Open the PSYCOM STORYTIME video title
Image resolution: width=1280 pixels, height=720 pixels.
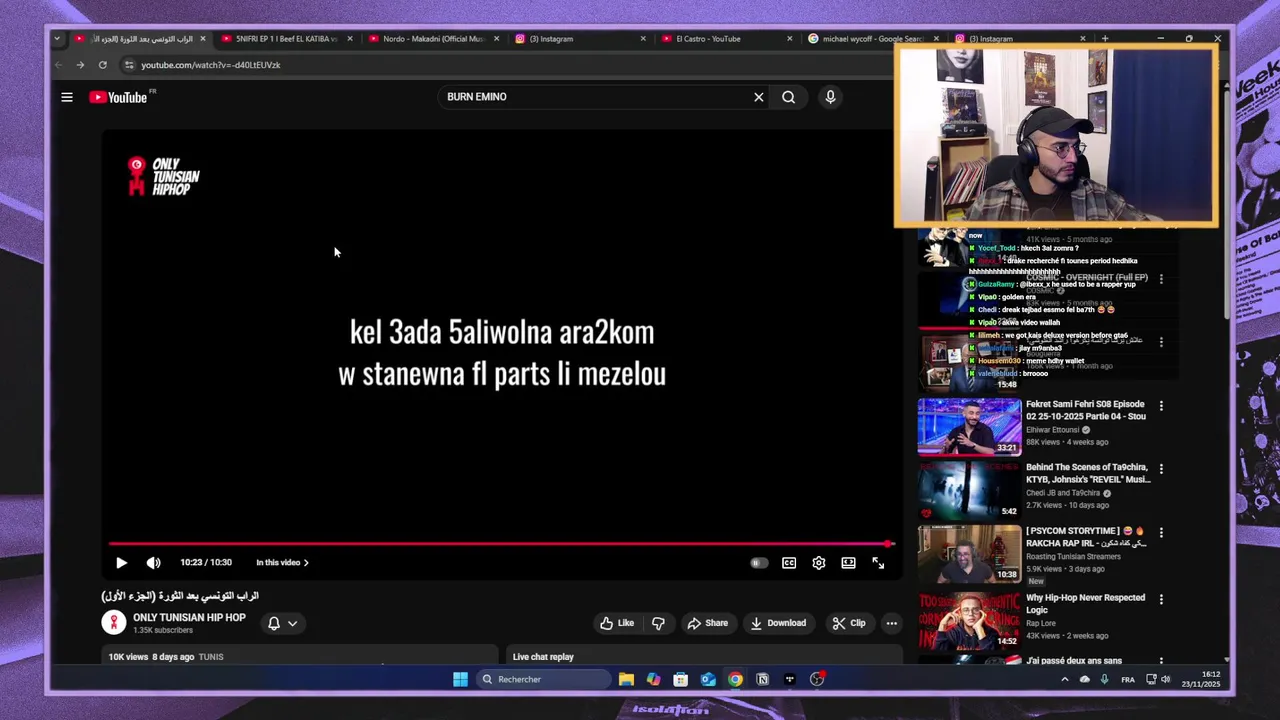[x=1086, y=537]
